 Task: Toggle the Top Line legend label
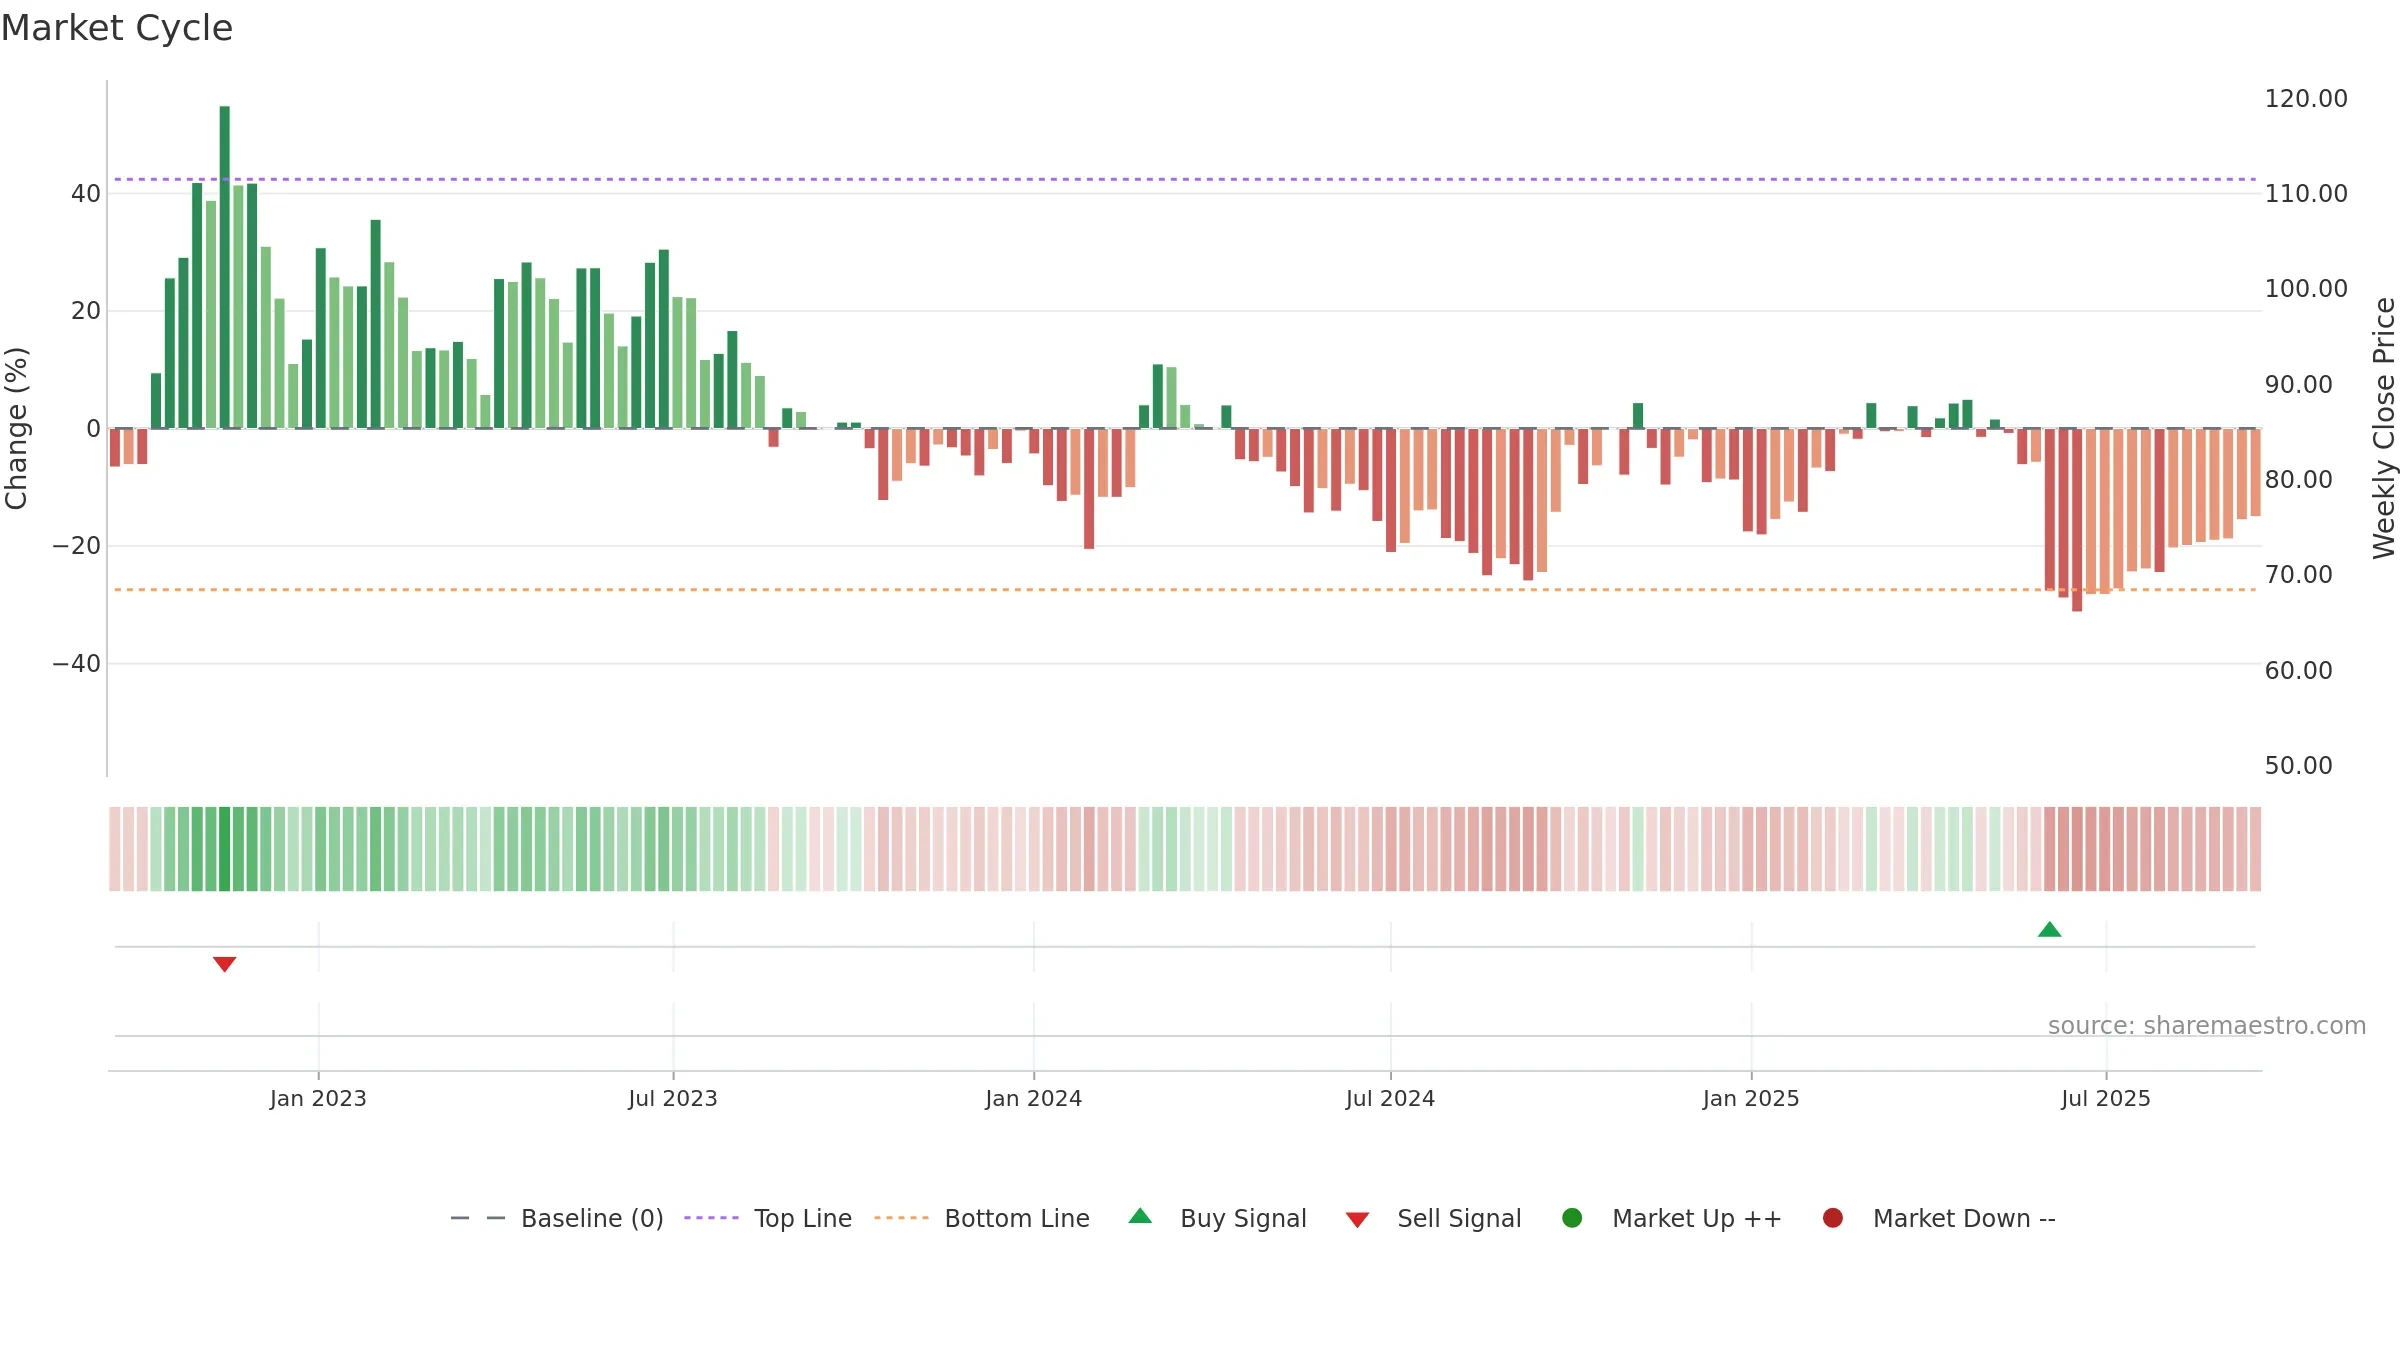pos(803,1218)
